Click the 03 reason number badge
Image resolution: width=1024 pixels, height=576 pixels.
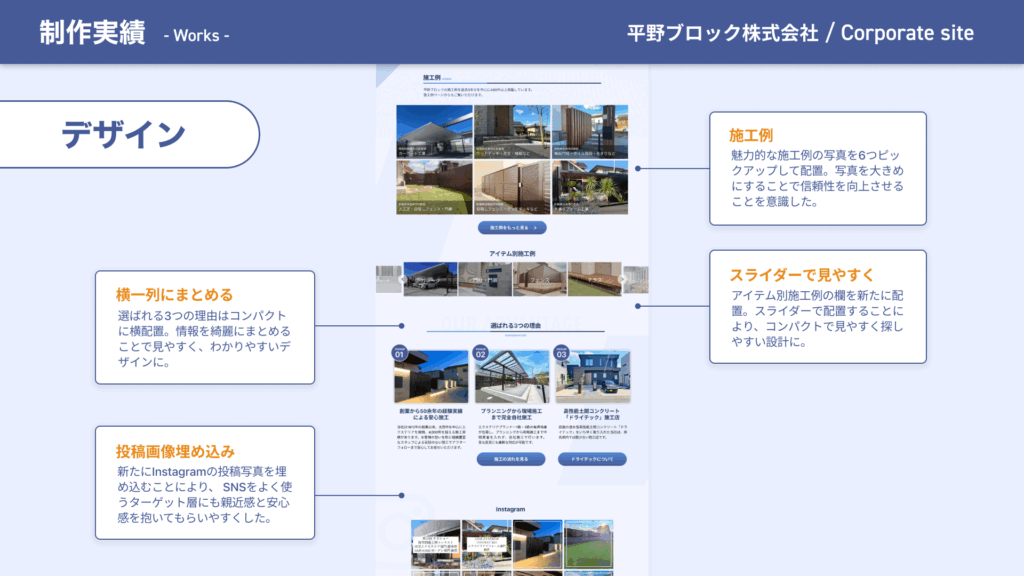561,354
